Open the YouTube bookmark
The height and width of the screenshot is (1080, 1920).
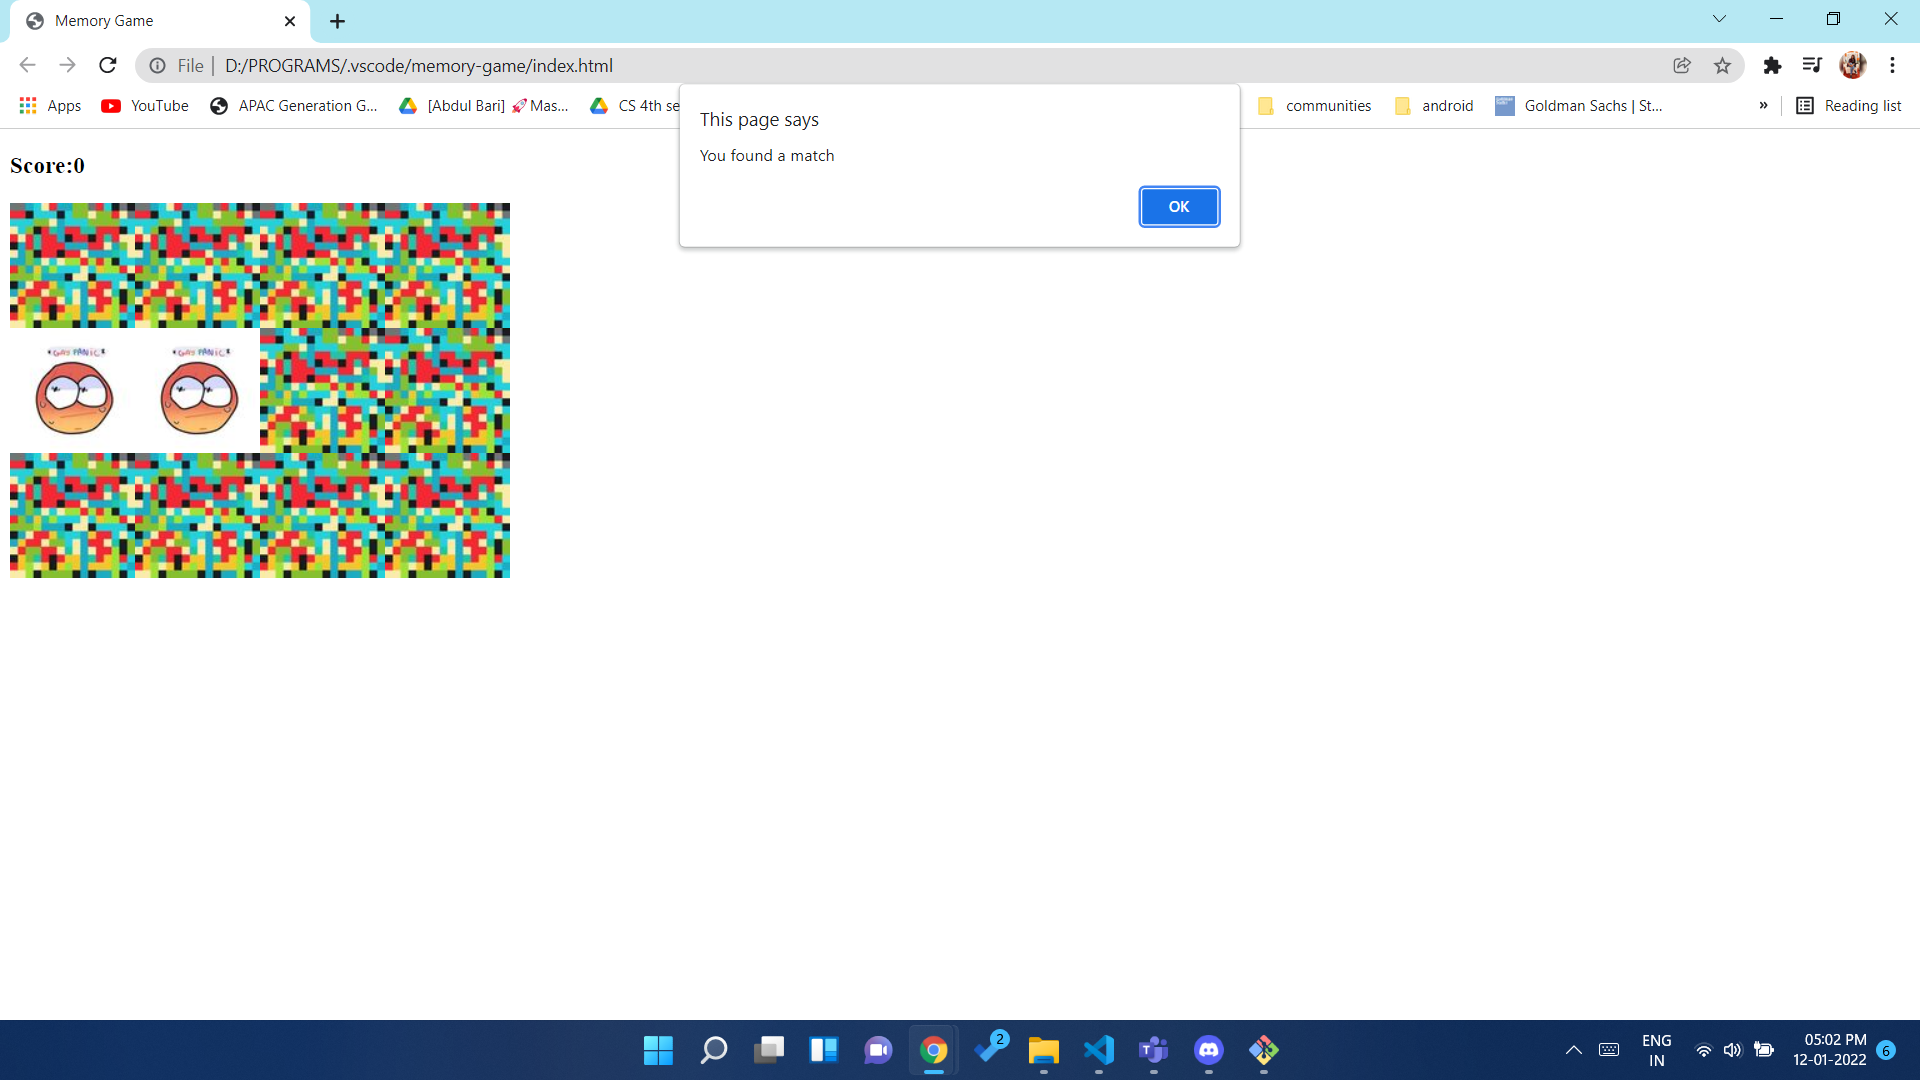(146, 106)
